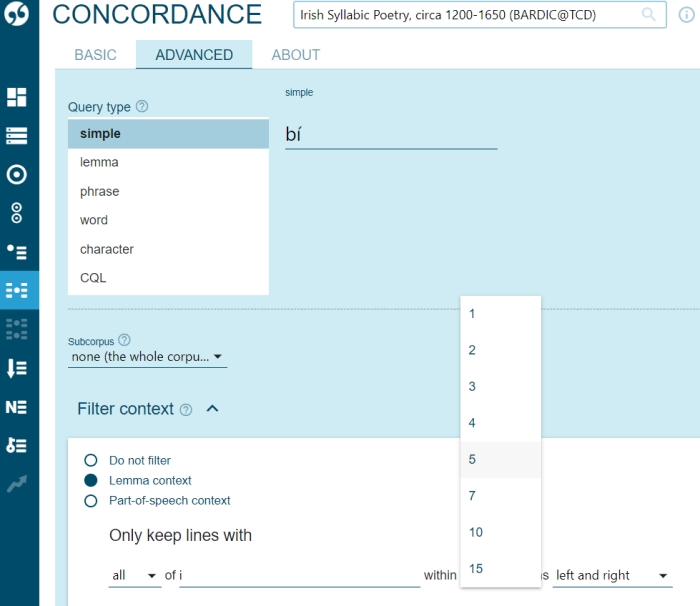Open the word sketch target icon

17,174
